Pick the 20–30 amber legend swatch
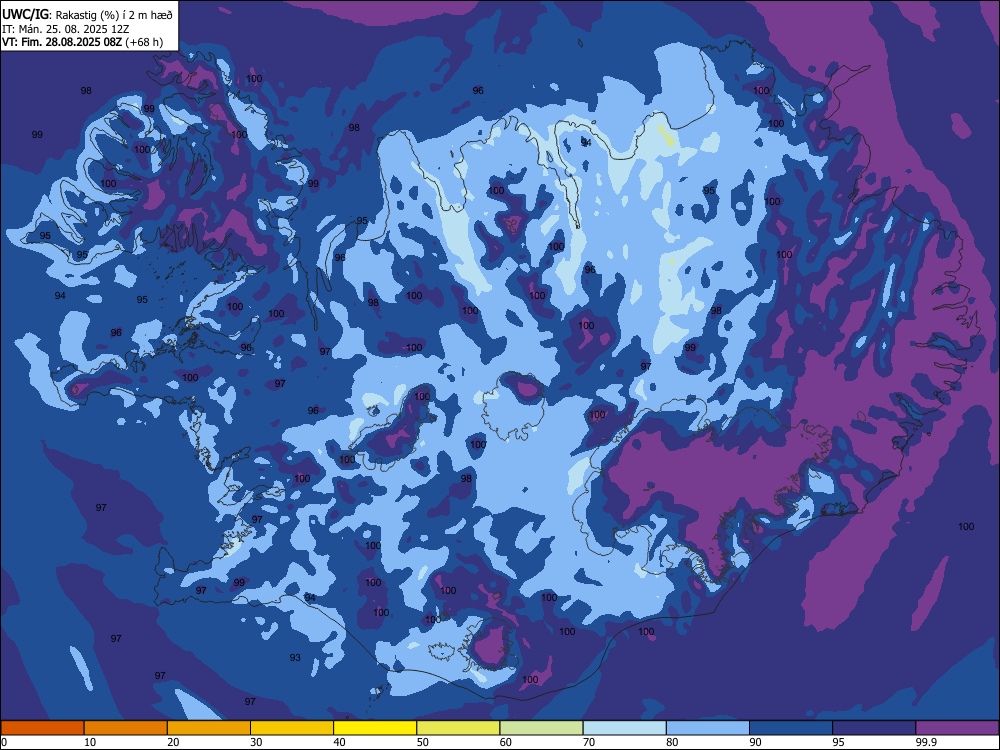 (209, 728)
